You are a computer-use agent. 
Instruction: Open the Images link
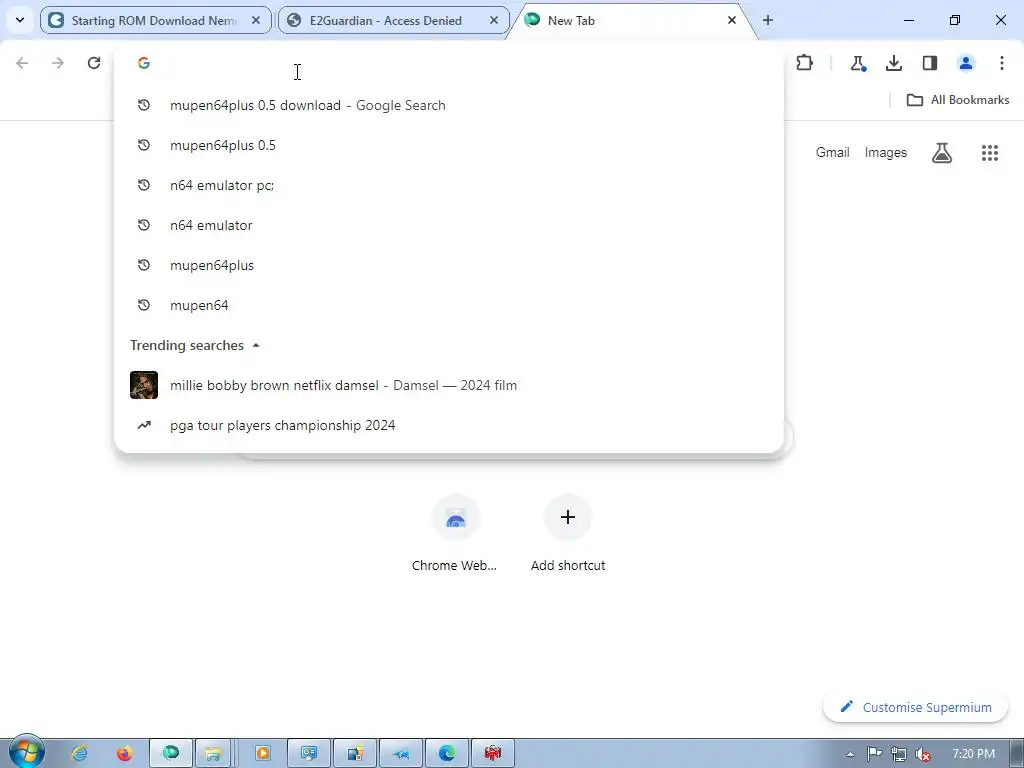tap(886, 152)
